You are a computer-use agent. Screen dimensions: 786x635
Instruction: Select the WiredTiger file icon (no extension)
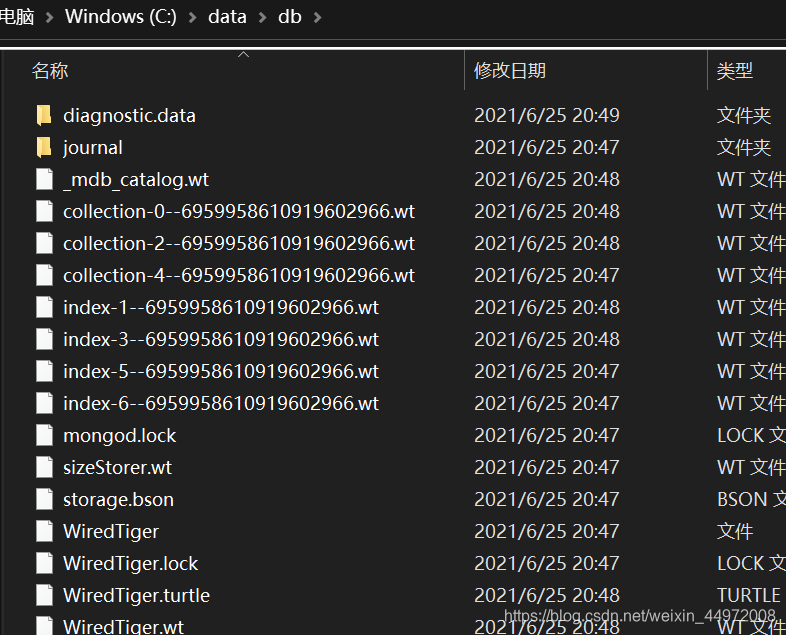click(x=44, y=531)
